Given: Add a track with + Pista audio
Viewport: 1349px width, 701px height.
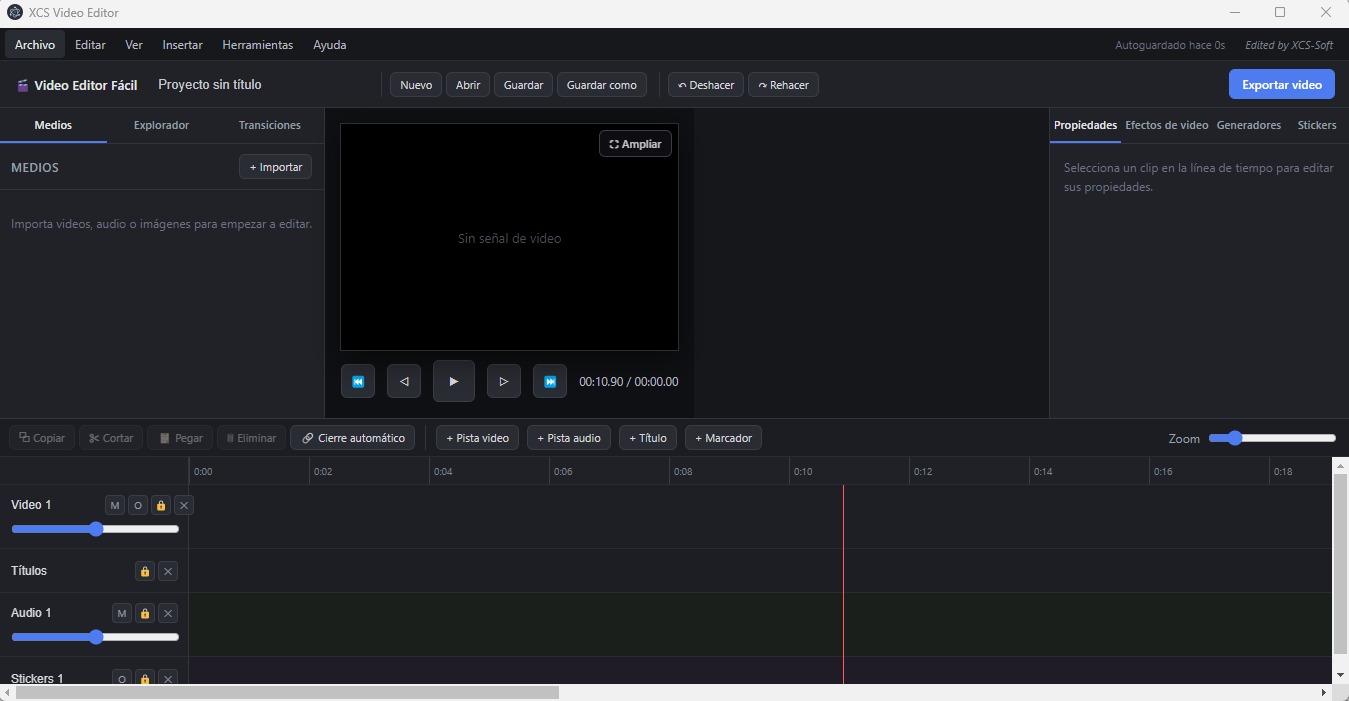Looking at the screenshot, I should coord(569,438).
